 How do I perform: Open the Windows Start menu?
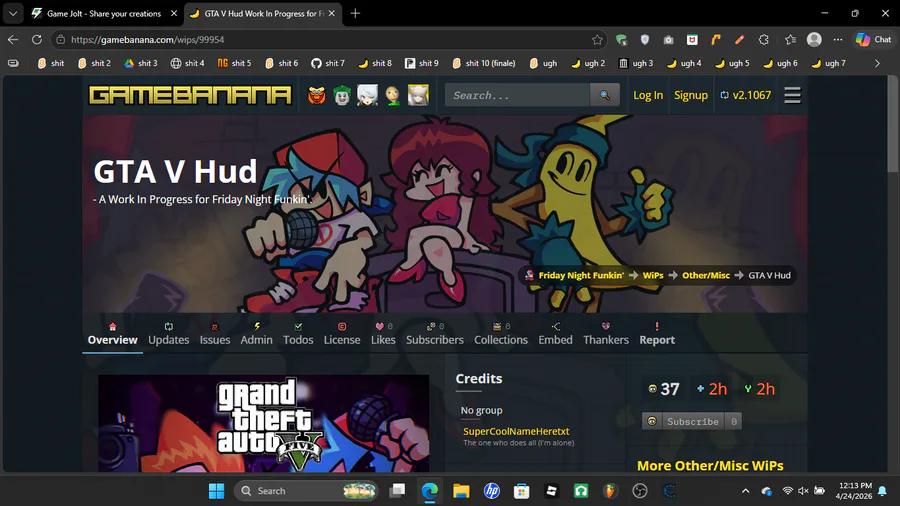click(216, 491)
